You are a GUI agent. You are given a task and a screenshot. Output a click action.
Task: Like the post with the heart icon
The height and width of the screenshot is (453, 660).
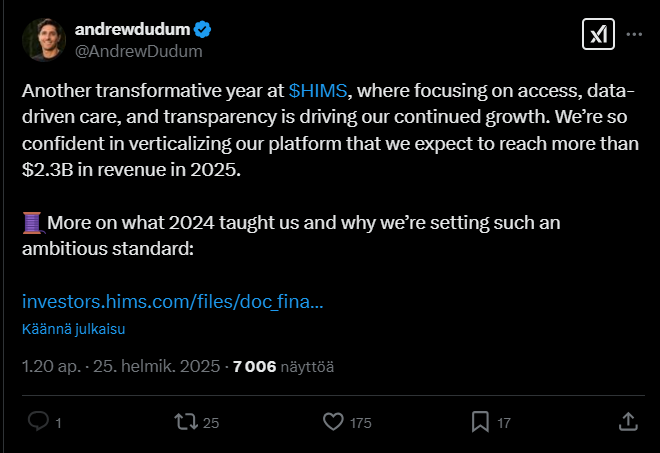(333, 422)
